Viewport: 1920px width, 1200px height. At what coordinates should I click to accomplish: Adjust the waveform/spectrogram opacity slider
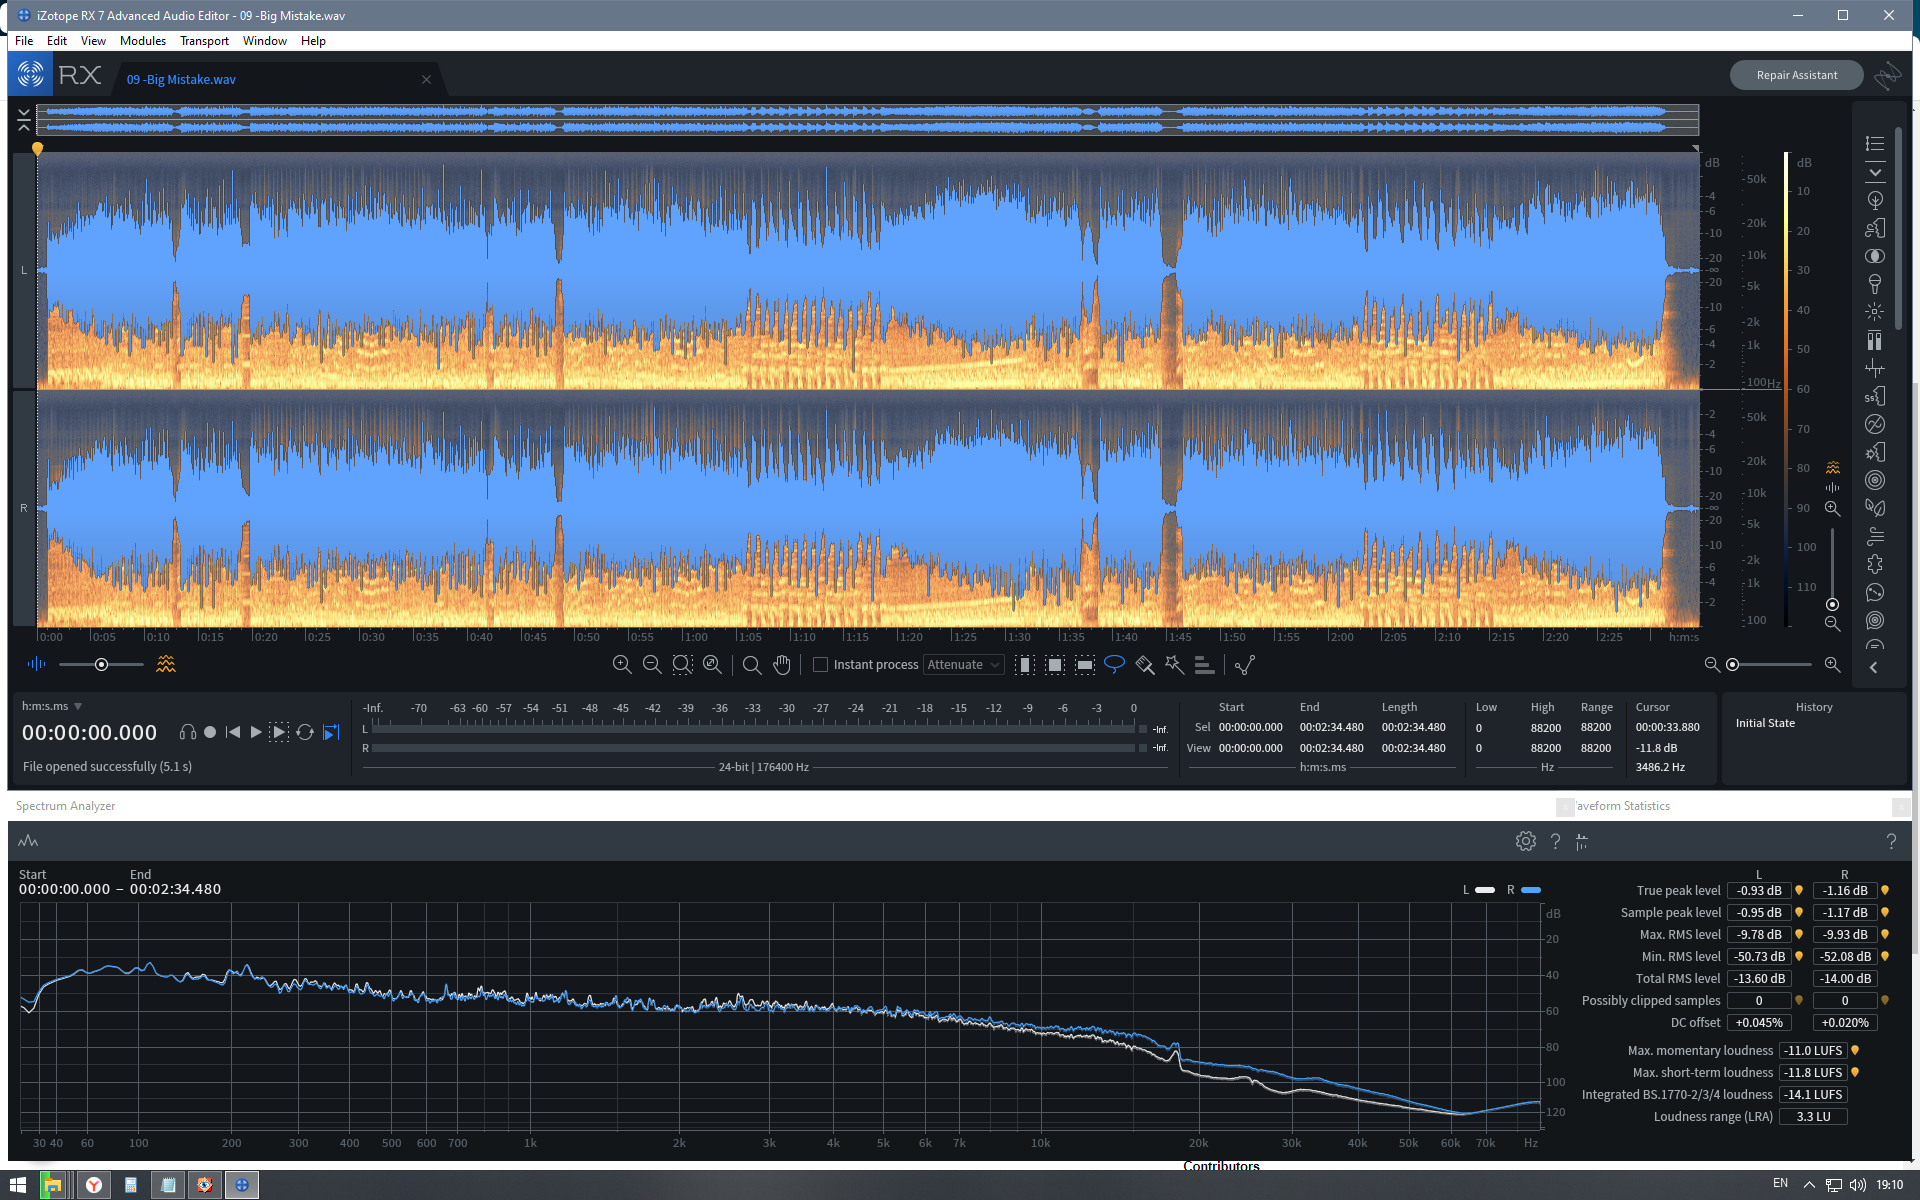click(x=101, y=664)
